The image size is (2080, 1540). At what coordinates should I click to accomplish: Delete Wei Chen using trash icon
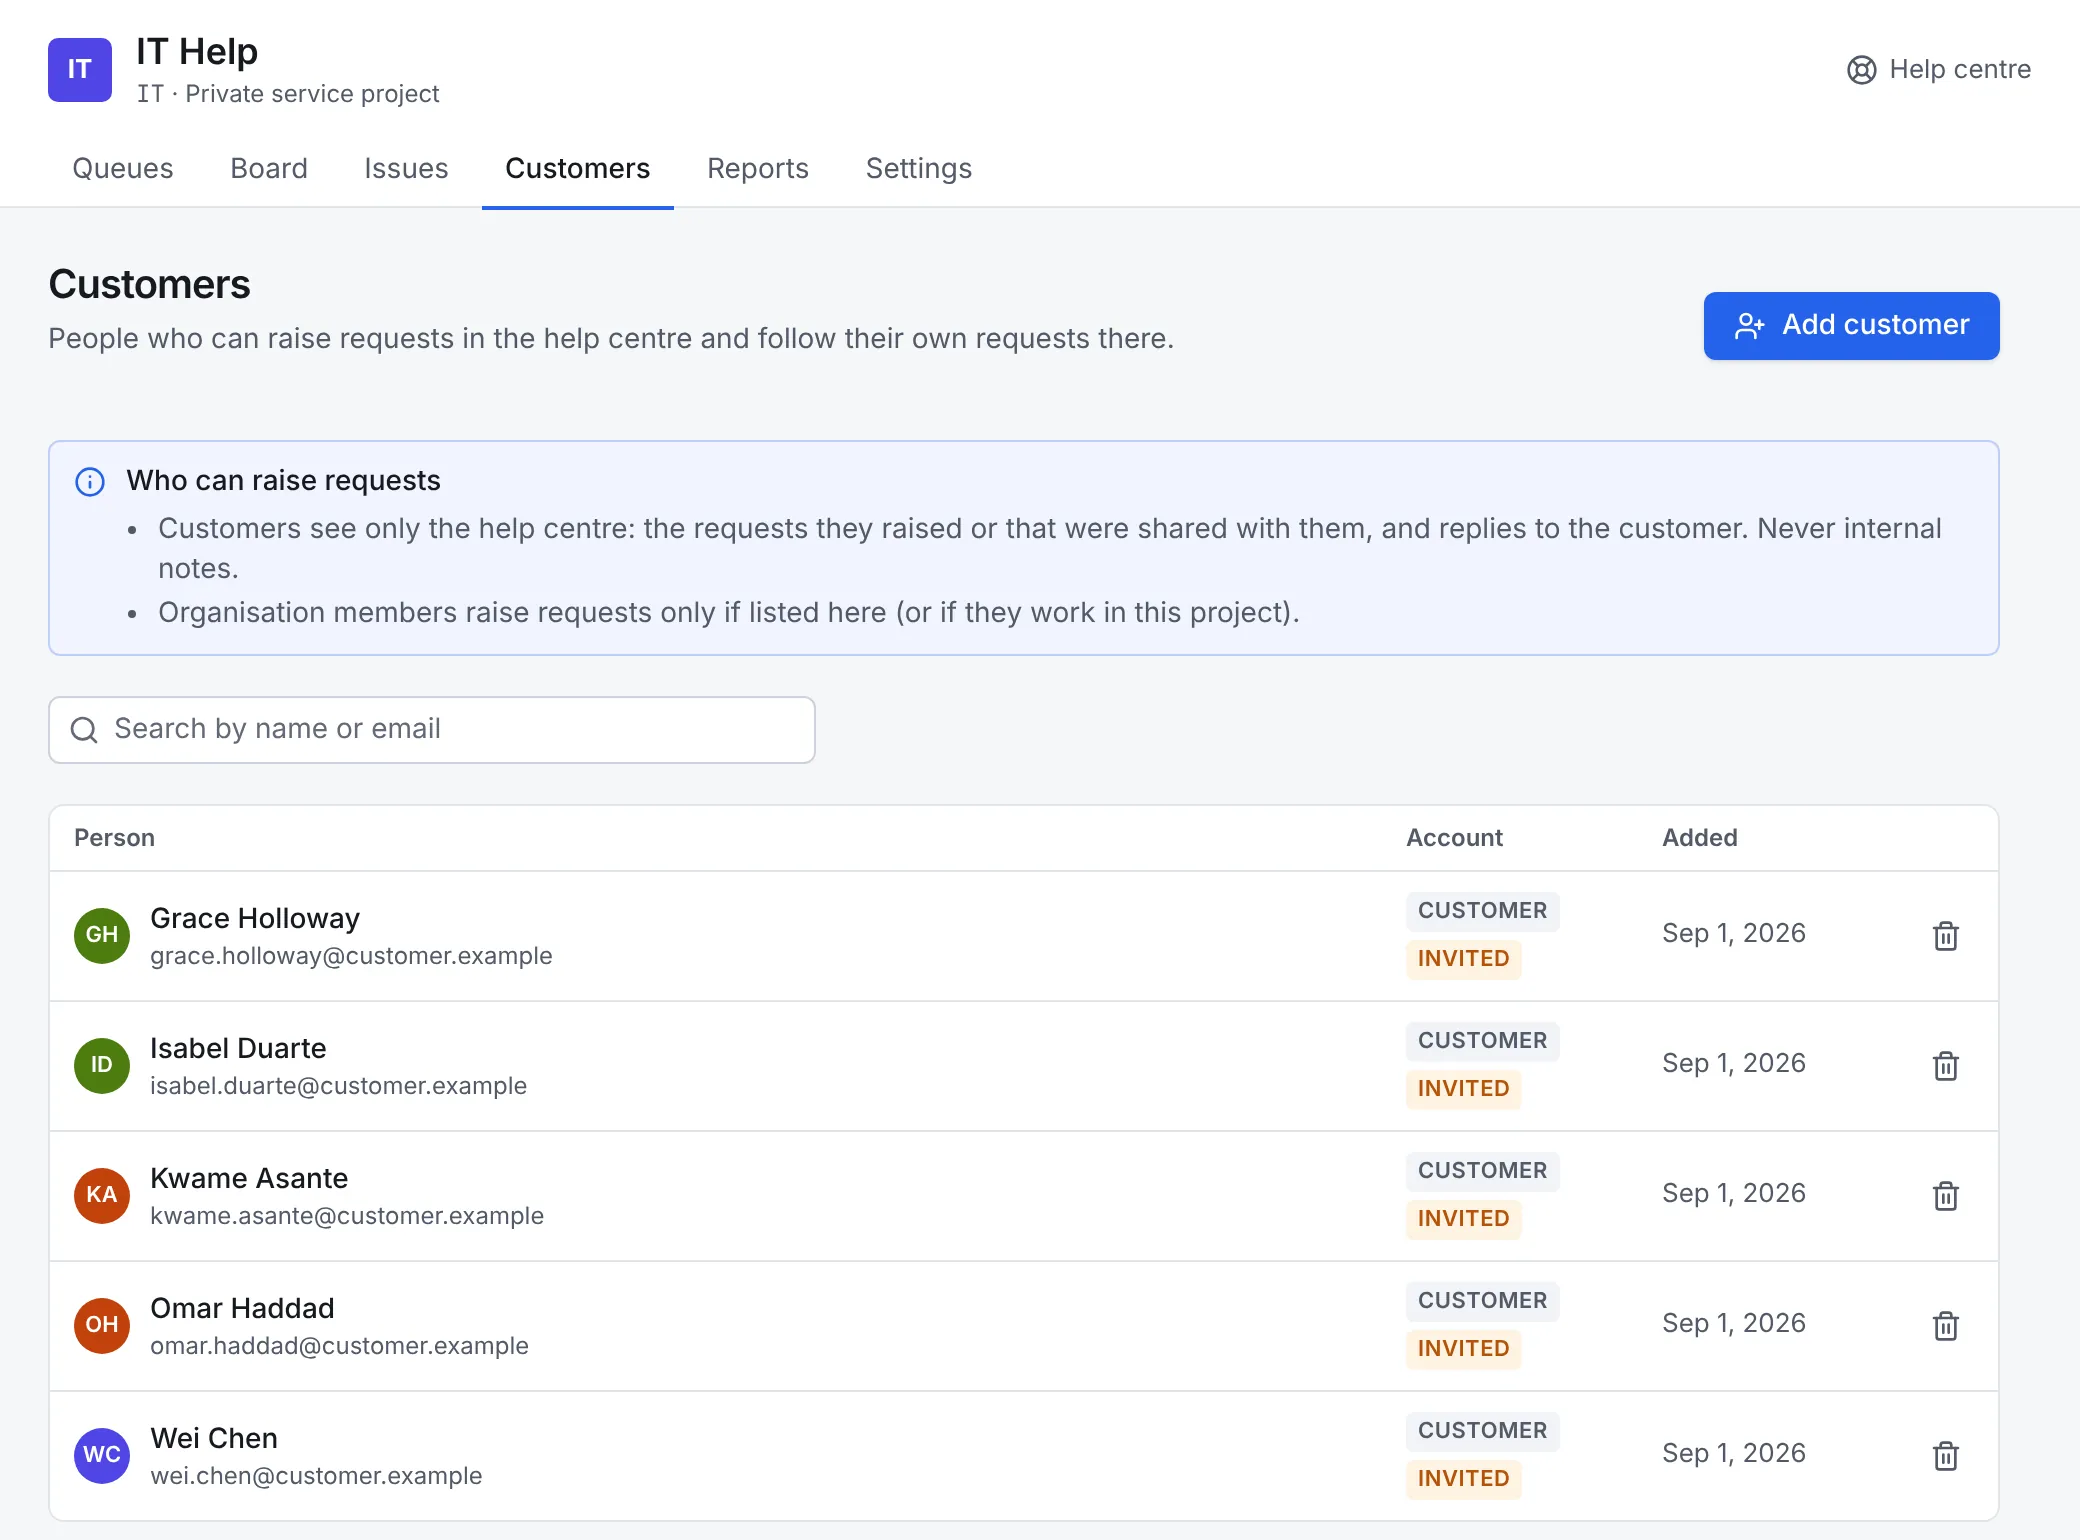[1945, 1456]
